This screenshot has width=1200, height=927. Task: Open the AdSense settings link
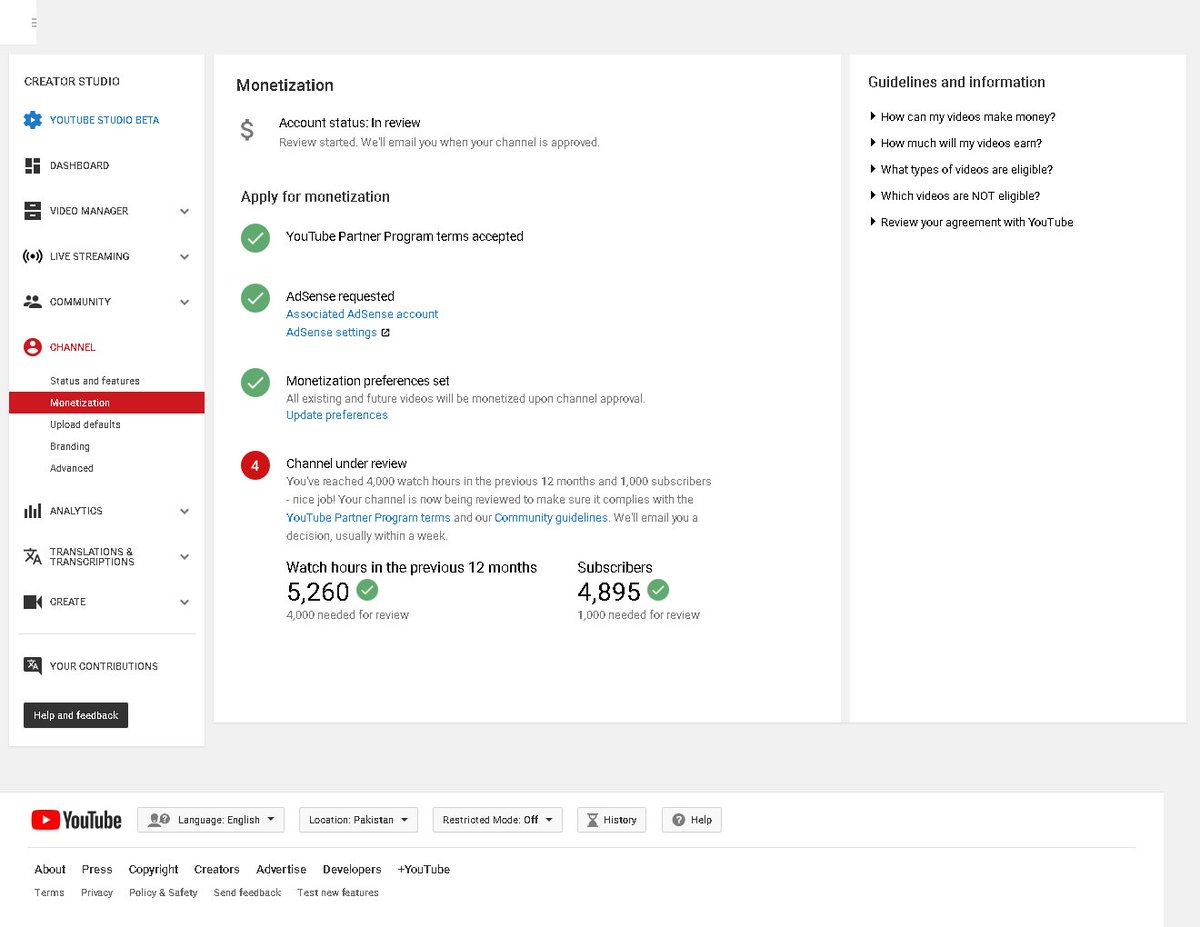[x=332, y=332]
